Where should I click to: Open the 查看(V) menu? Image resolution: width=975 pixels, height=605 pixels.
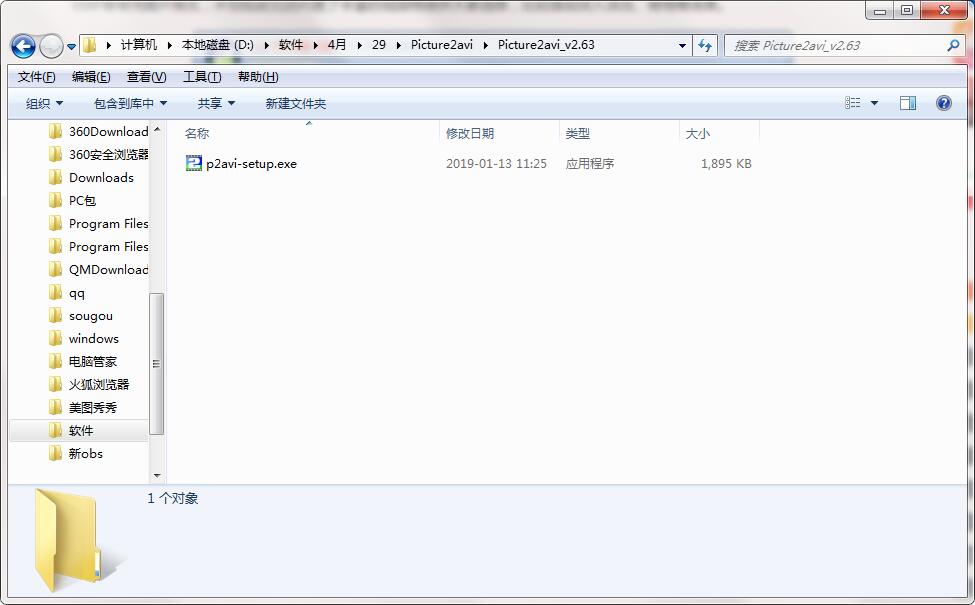point(146,76)
